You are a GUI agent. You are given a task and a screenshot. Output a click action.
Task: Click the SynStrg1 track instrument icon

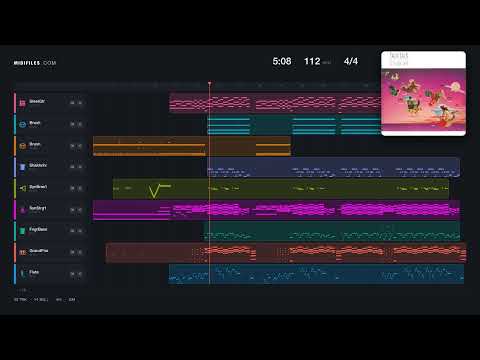tap(22, 210)
